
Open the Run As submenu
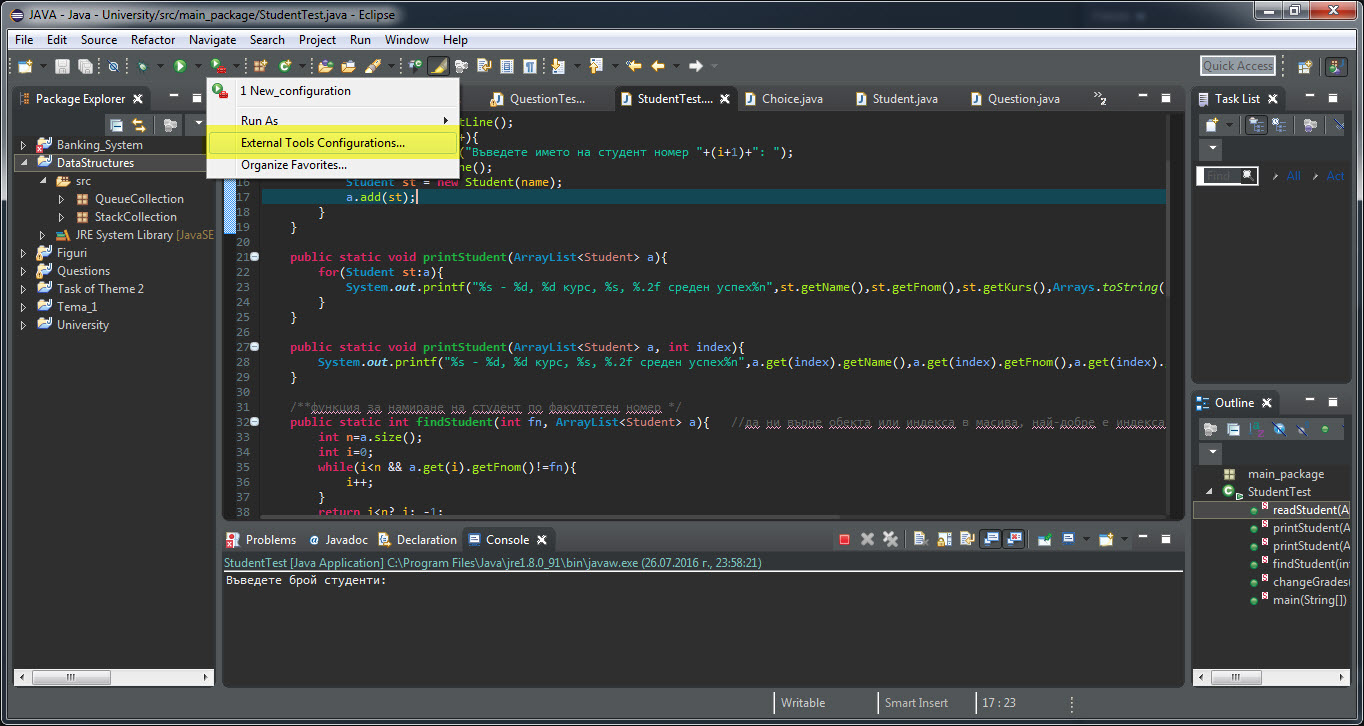[333, 120]
